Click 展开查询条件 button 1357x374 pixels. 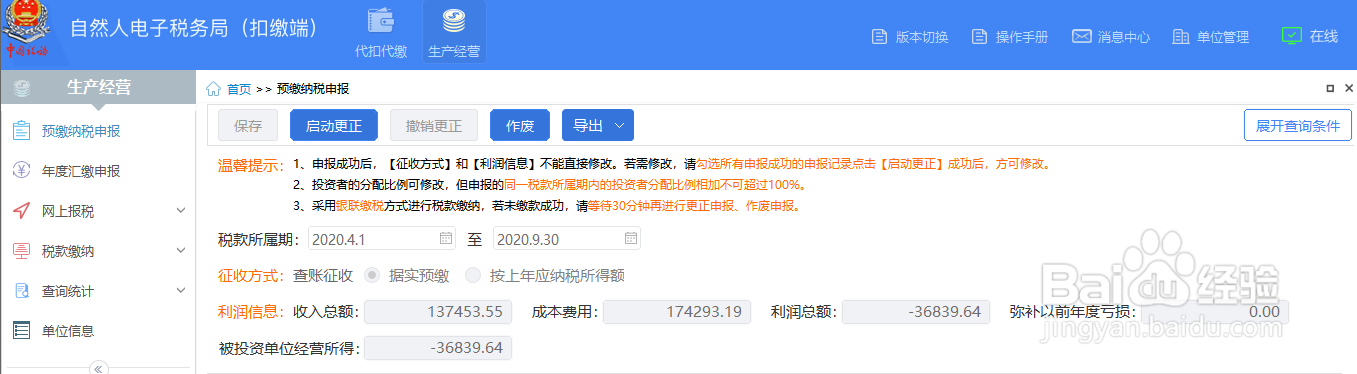click(x=1298, y=125)
